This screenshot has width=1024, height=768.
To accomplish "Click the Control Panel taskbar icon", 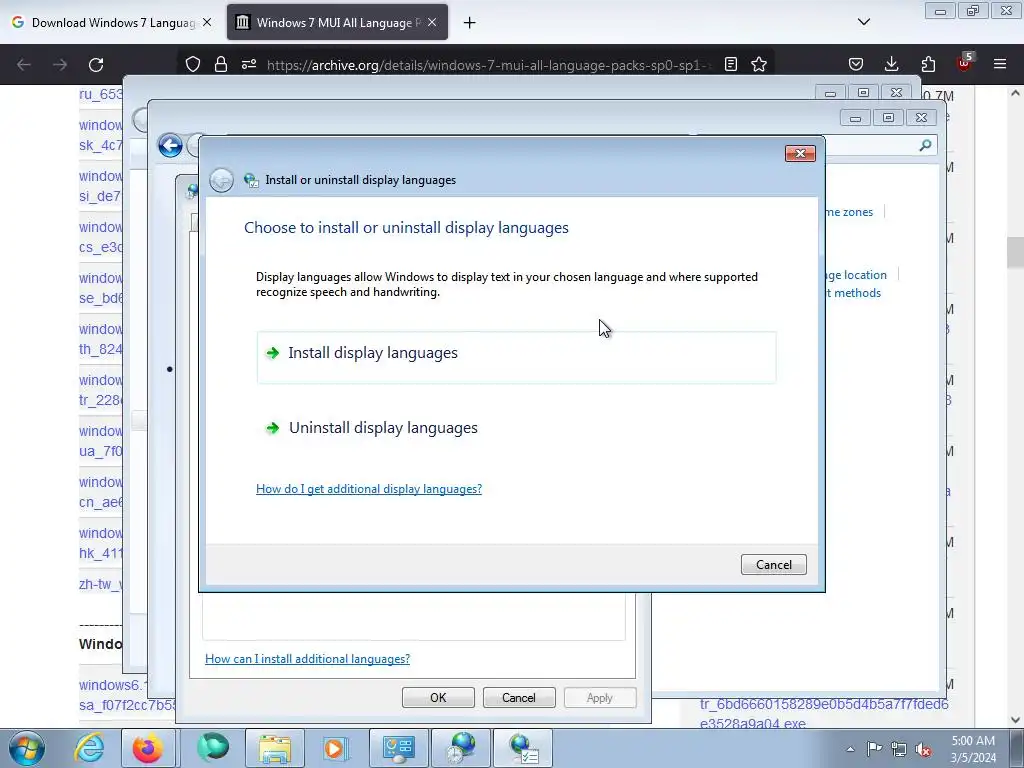I will (x=398, y=748).
